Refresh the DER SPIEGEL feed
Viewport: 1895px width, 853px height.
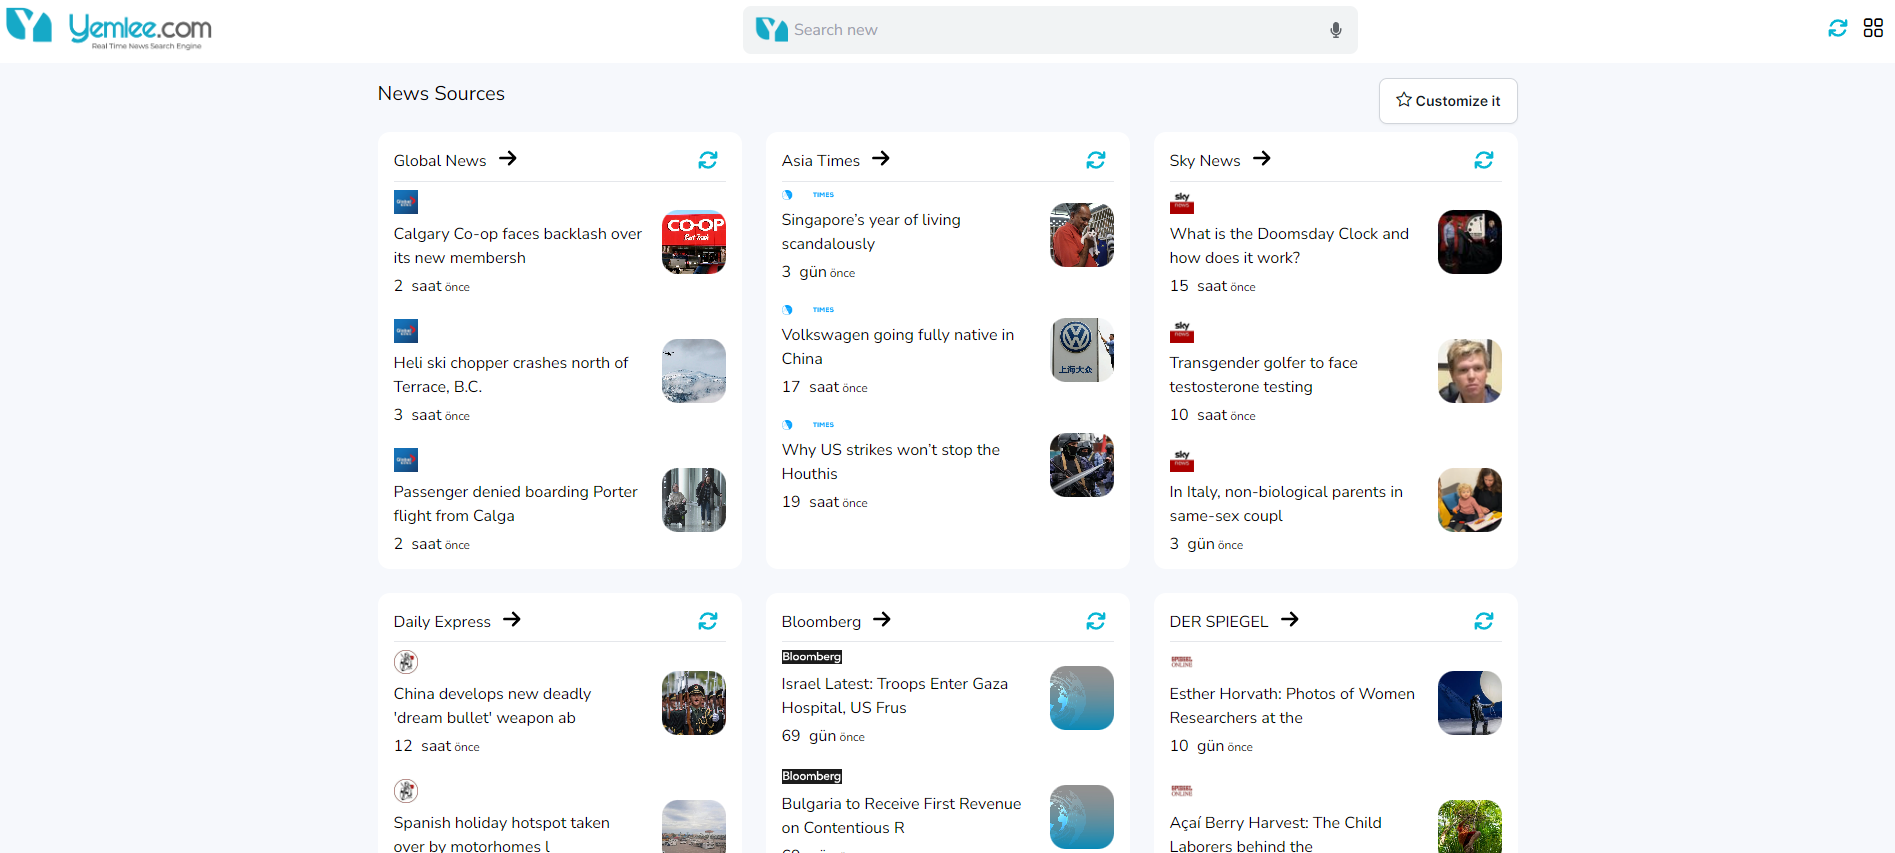1484,621
